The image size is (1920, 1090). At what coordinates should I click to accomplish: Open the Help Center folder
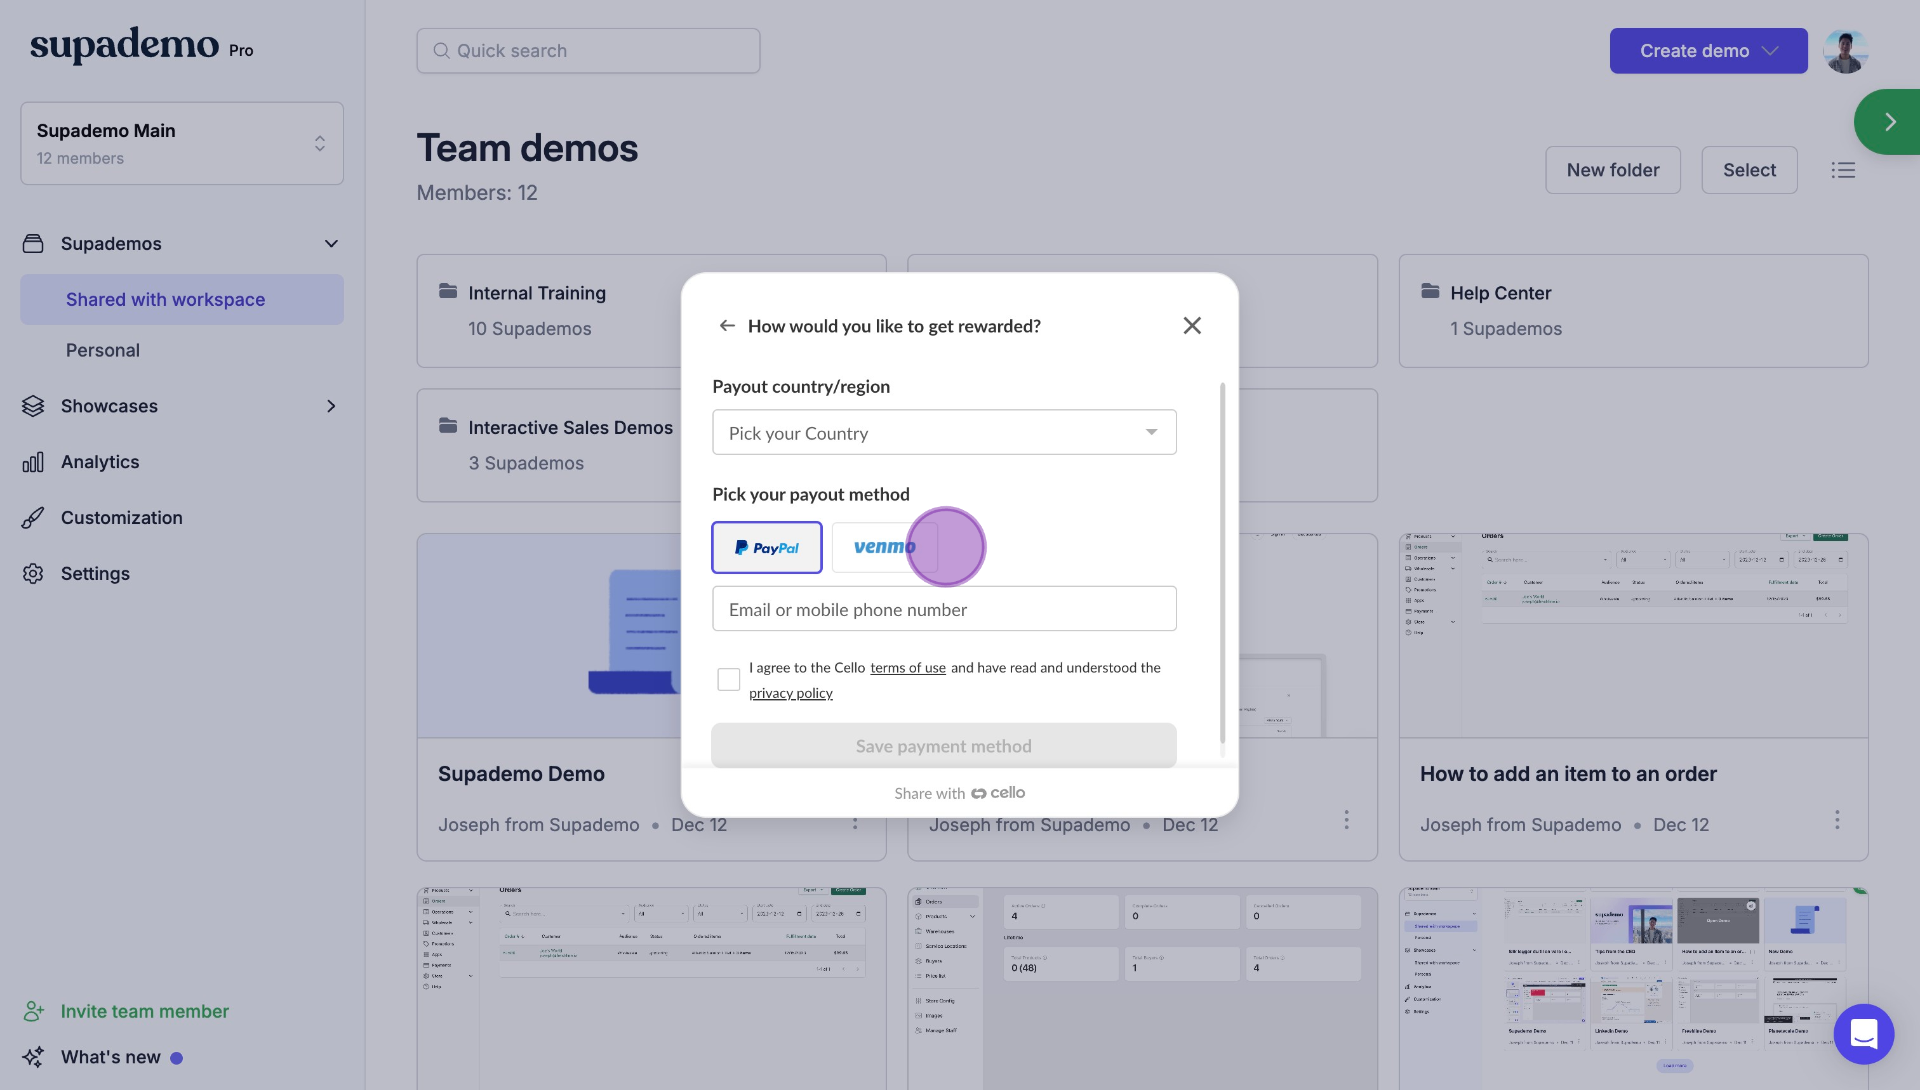pyautogui.click(x=1633, y=311)
